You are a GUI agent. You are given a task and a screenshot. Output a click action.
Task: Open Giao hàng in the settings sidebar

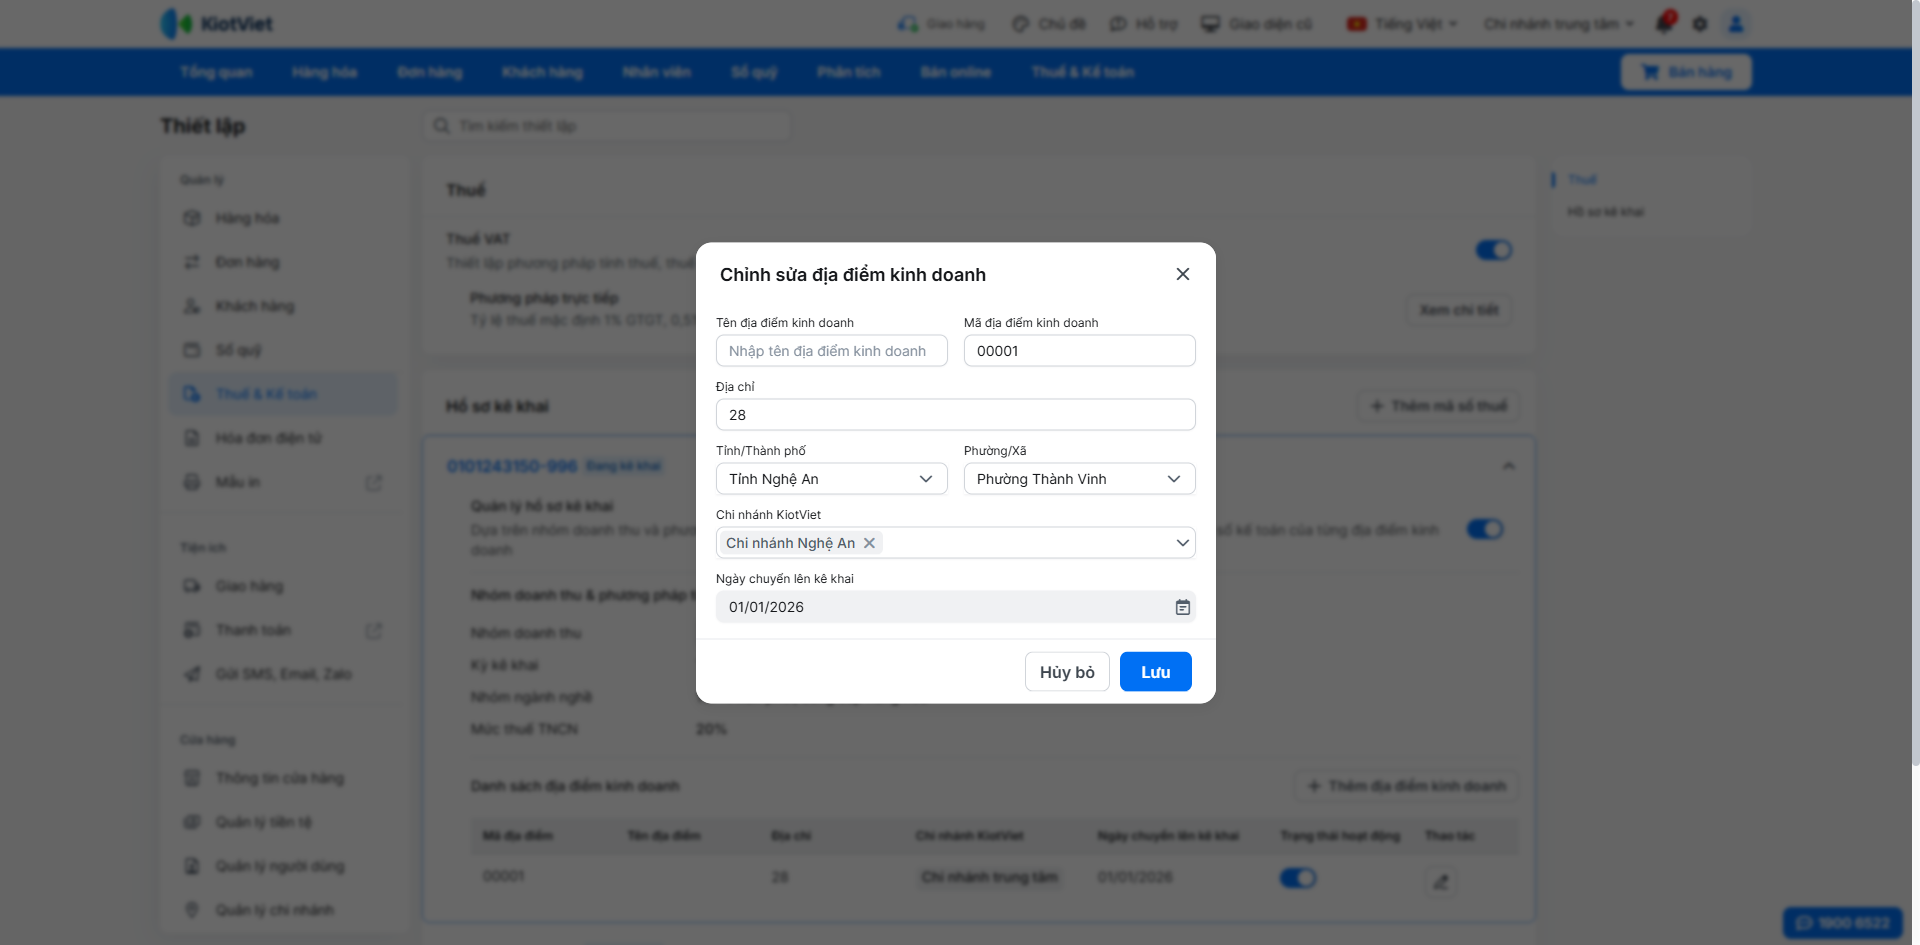click(x=283, y=586)
